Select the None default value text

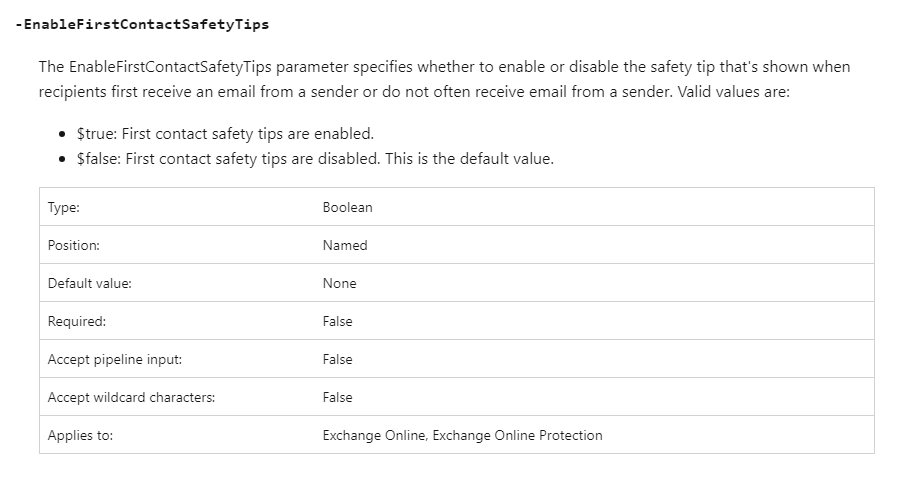[339, 283]
